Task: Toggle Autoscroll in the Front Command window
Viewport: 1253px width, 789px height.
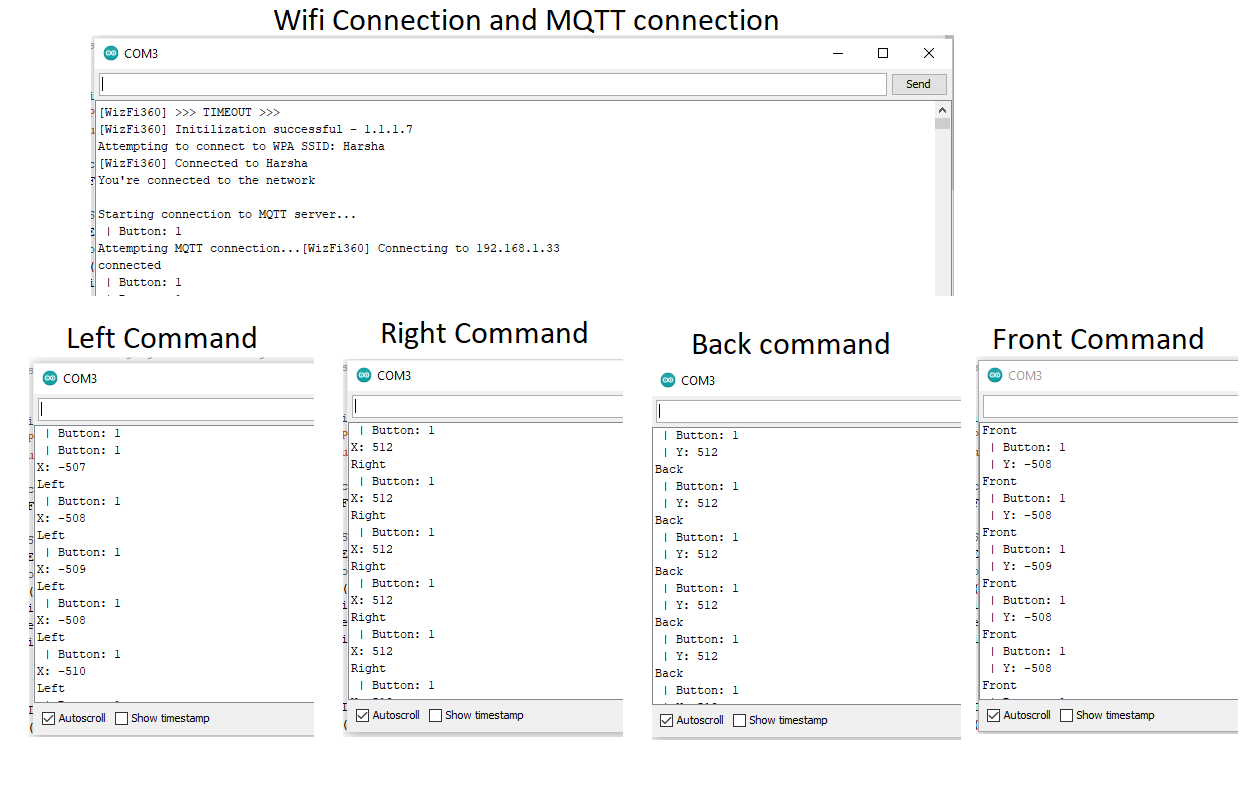Action: point(994,715)
